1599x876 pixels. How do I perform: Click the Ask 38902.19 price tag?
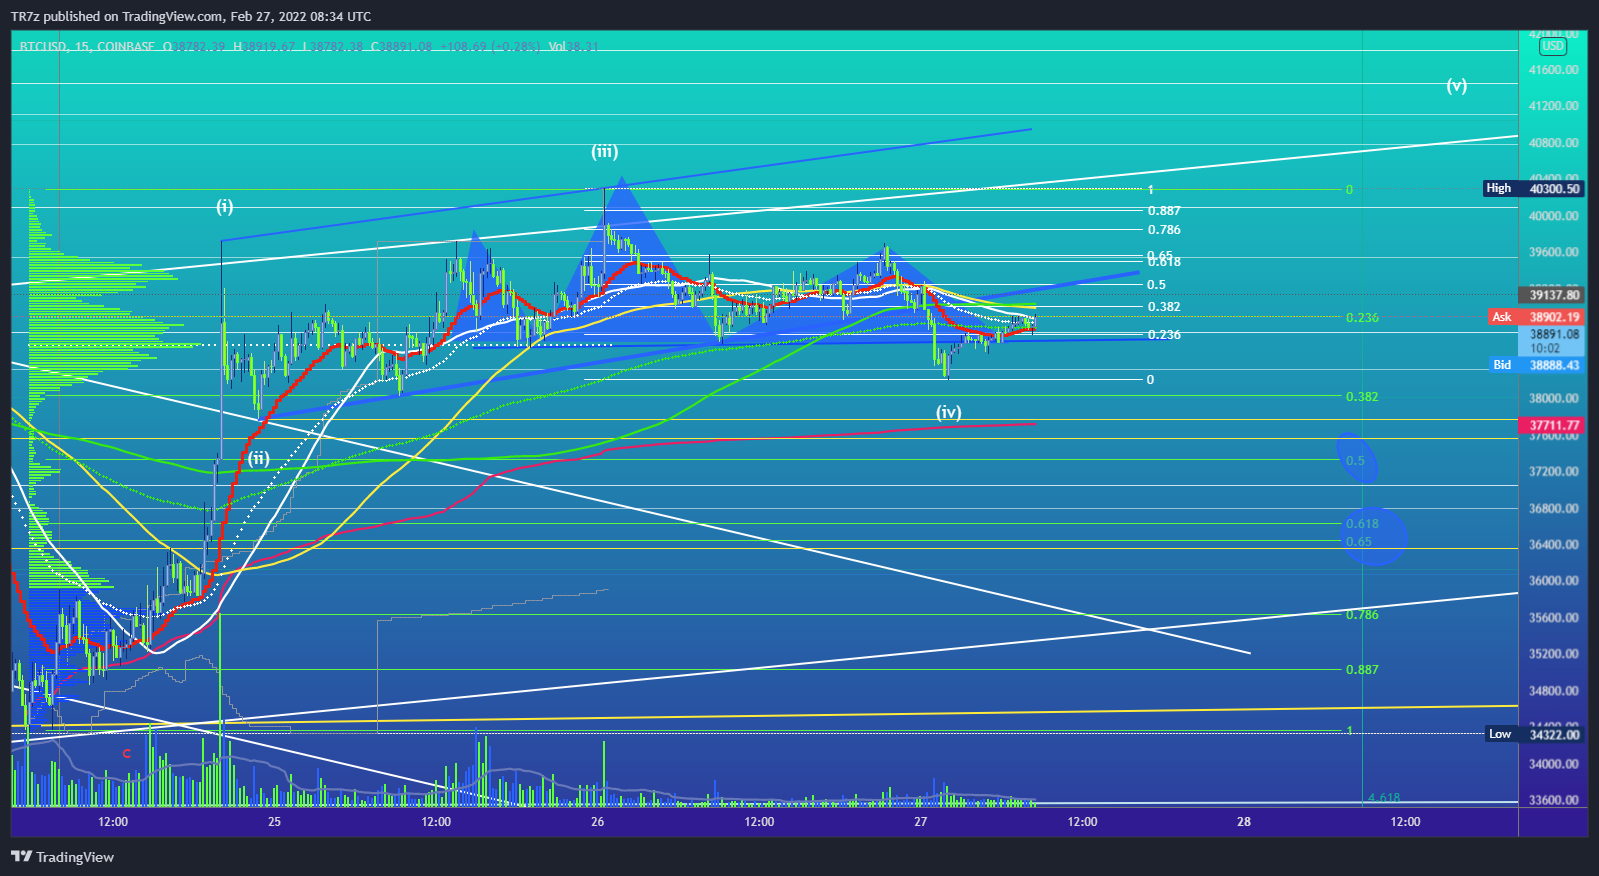click(1536, 317)
